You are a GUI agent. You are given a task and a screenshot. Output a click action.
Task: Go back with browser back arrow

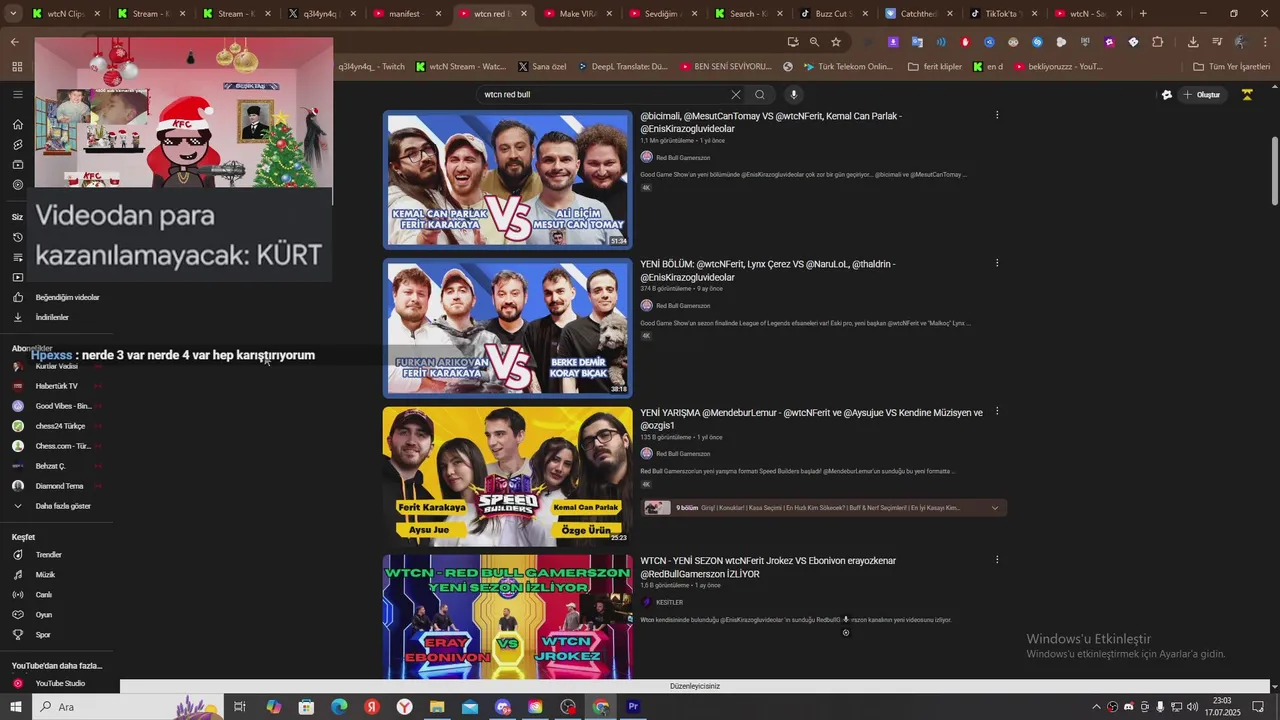(x=14, y=42)
